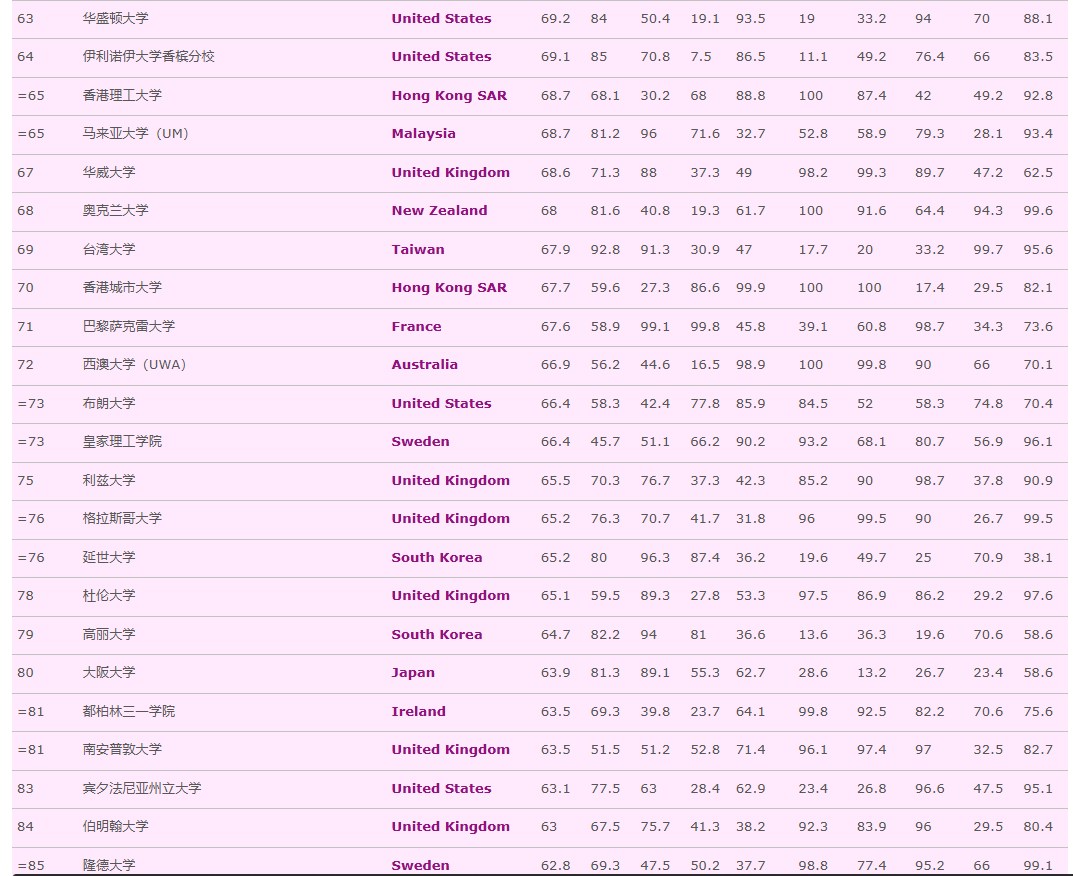Select 西澳大学（UWA）entry
Image resolution: width=1073 pixels, height=876 pixels.
(134, 365)
